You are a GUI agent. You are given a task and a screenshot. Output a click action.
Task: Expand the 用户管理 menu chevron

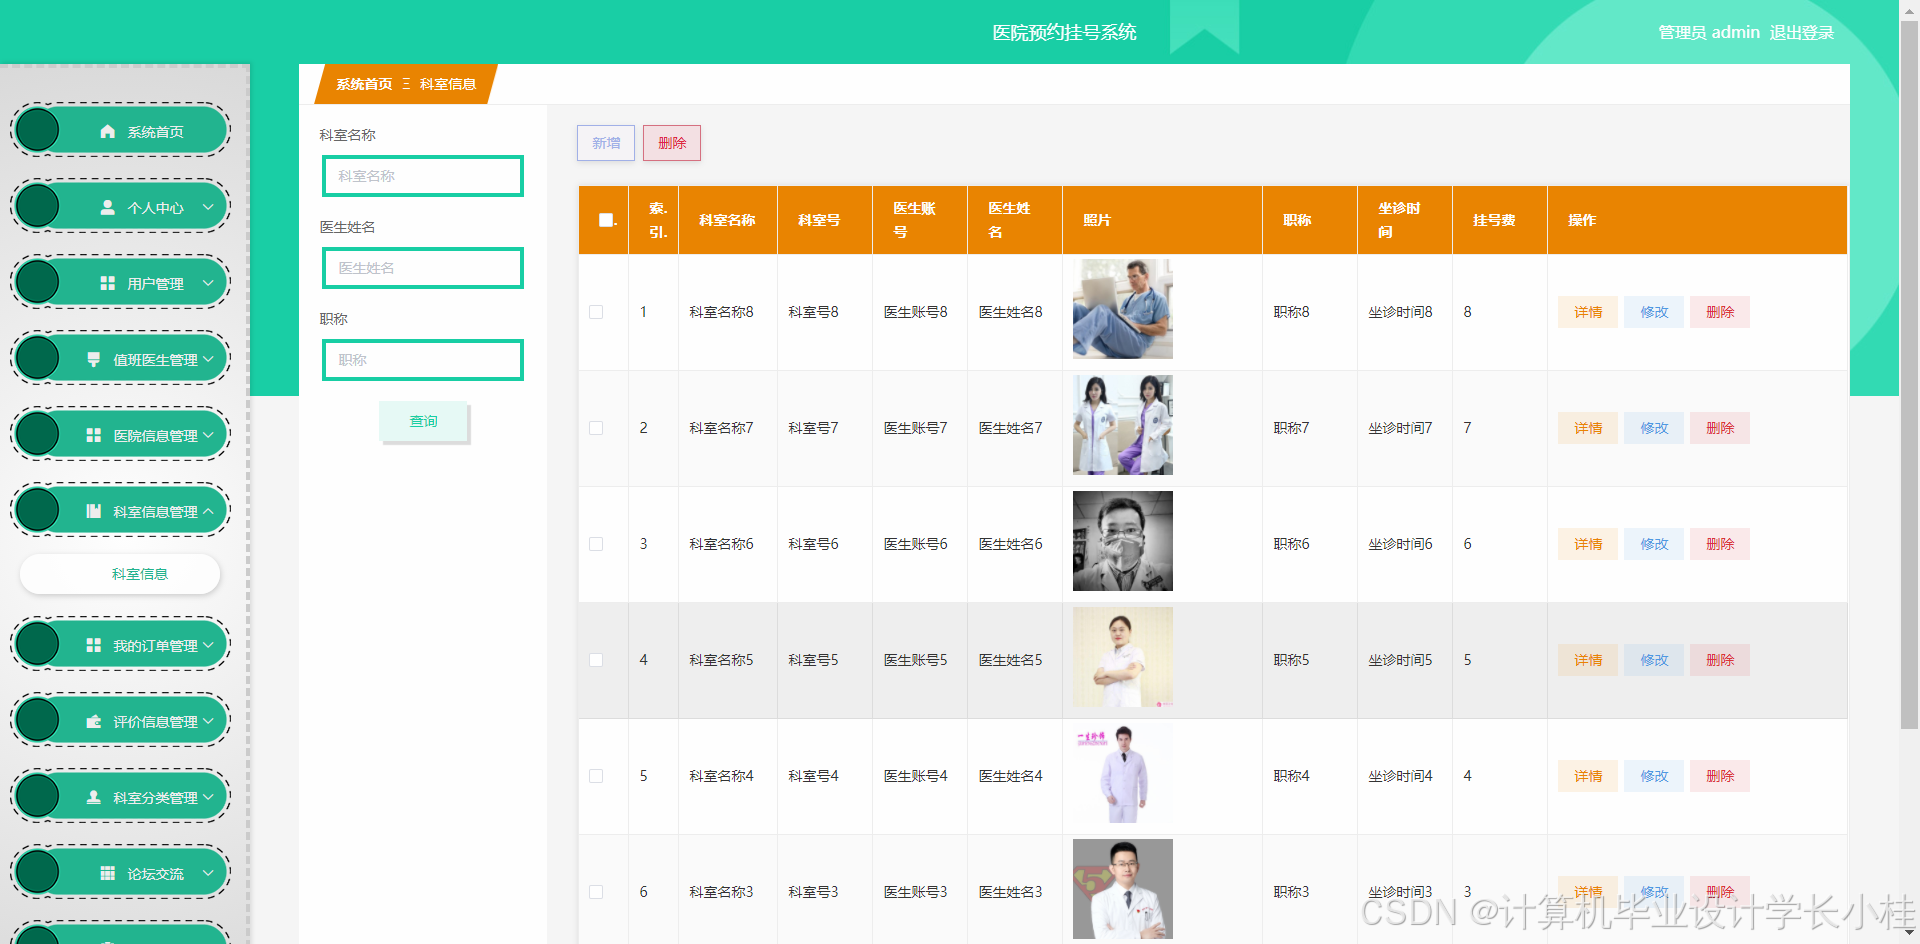click(x=208, y=284)
